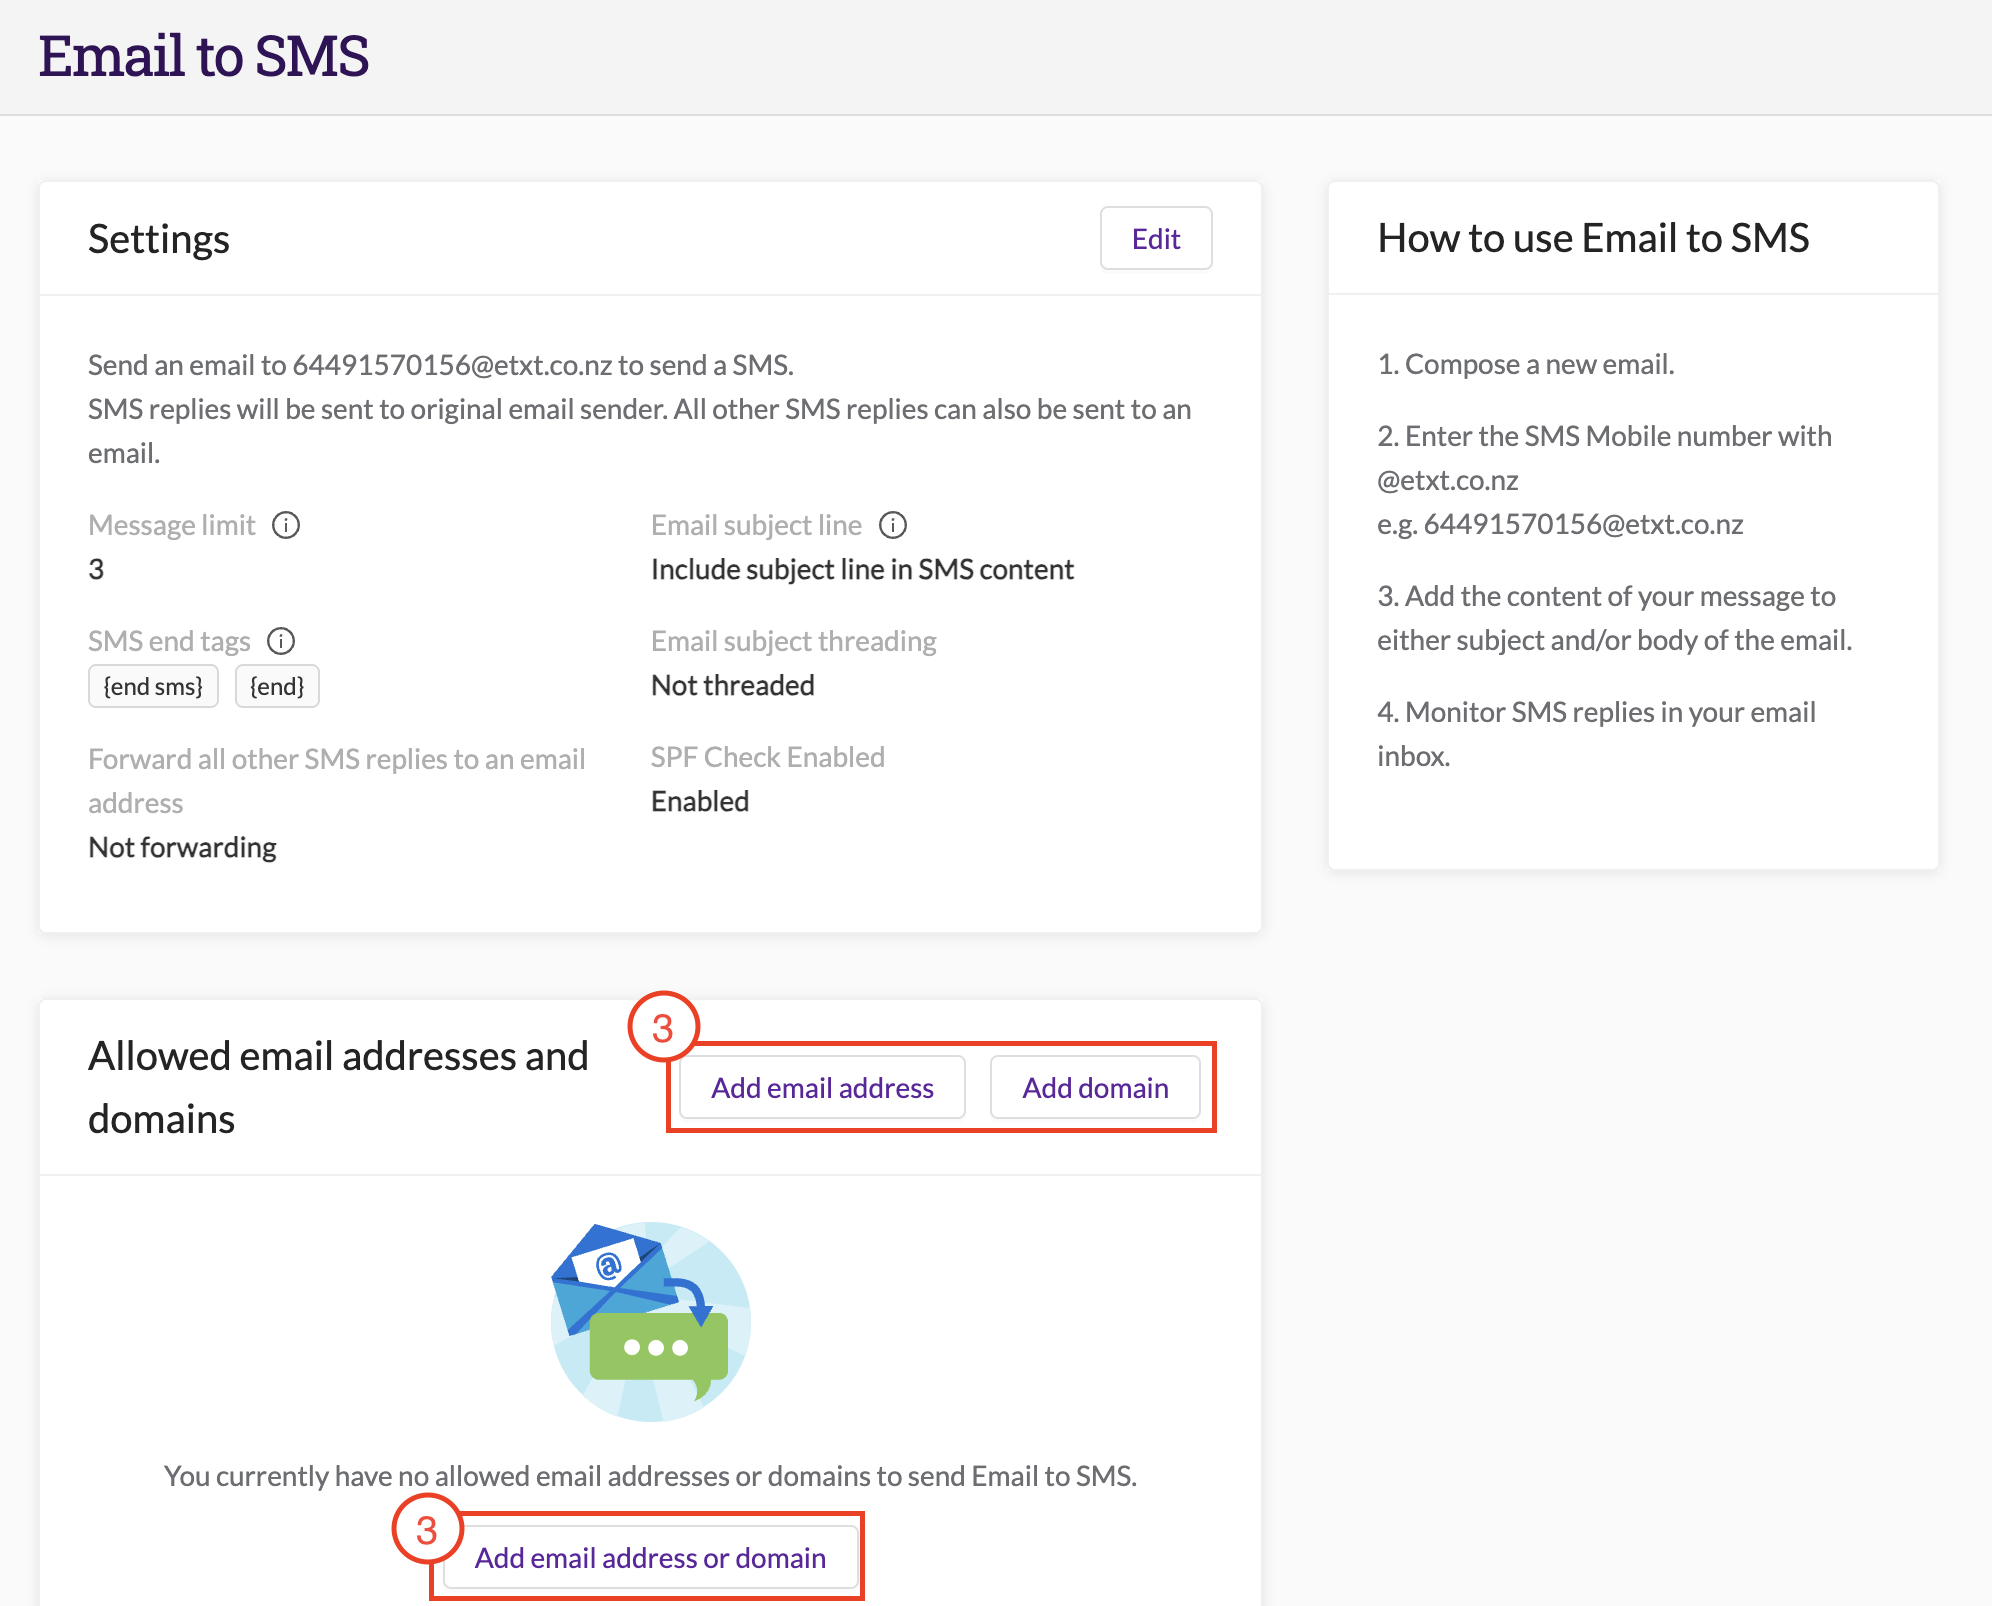
Task: Click the Add domain button
Action: 1095,1088
